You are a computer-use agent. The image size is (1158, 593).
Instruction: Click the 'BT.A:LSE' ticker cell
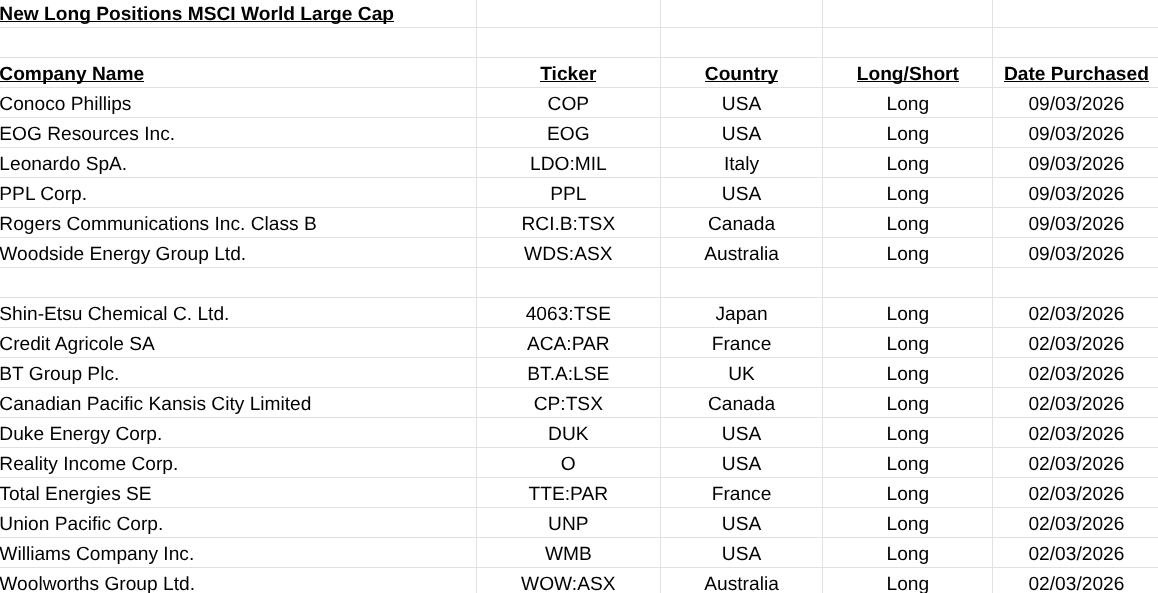[568, 374]
